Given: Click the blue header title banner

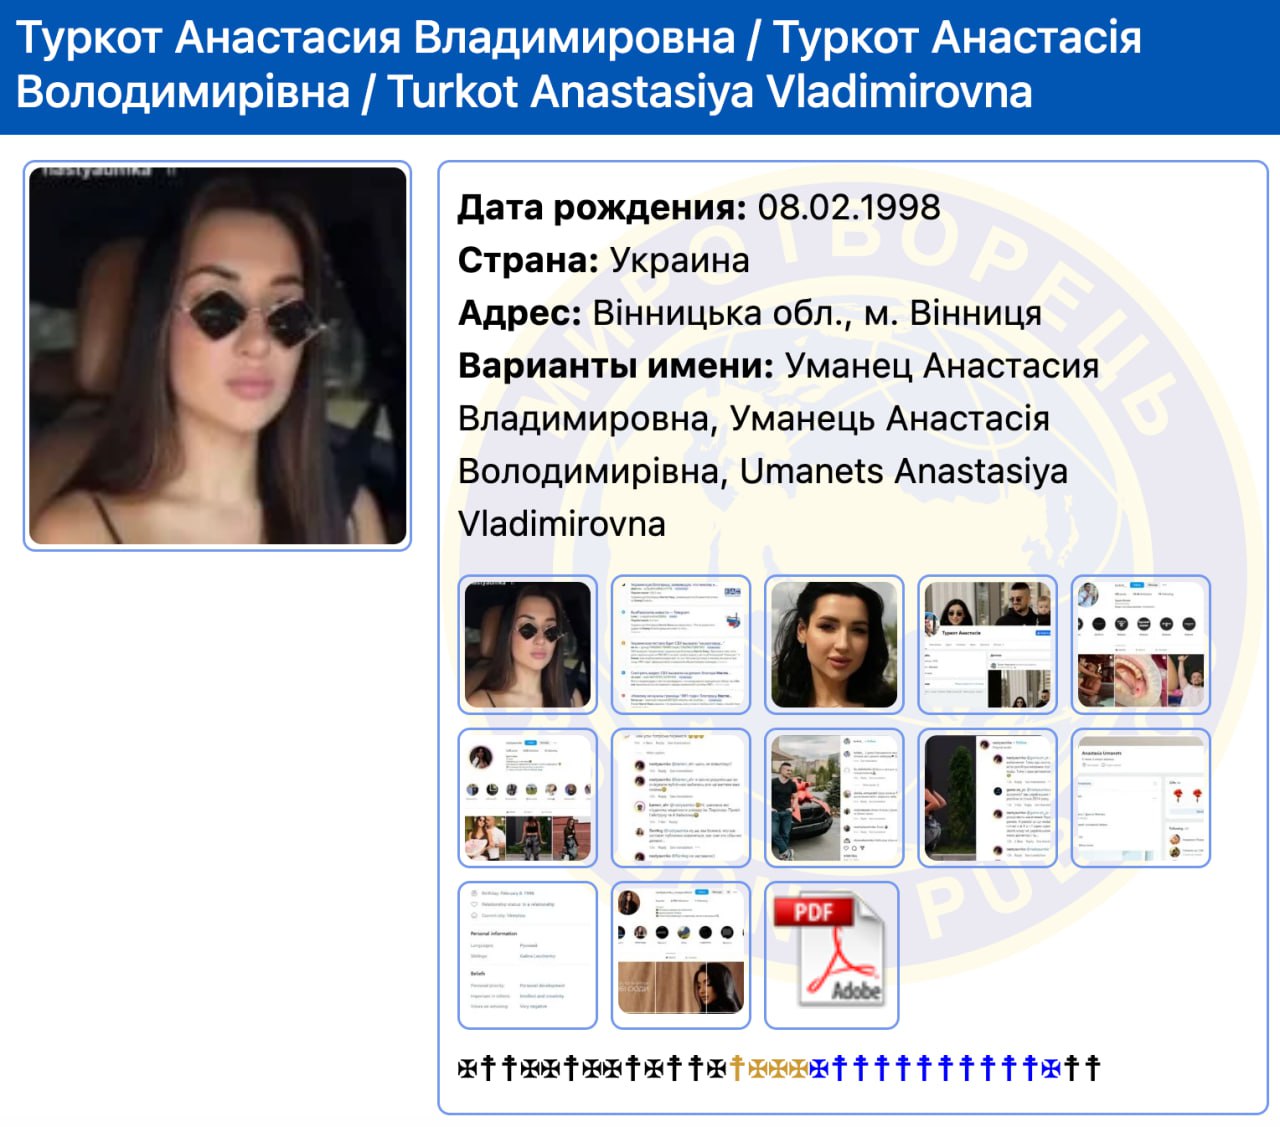Looking at the screenshot, I should [x=640, y=66].
